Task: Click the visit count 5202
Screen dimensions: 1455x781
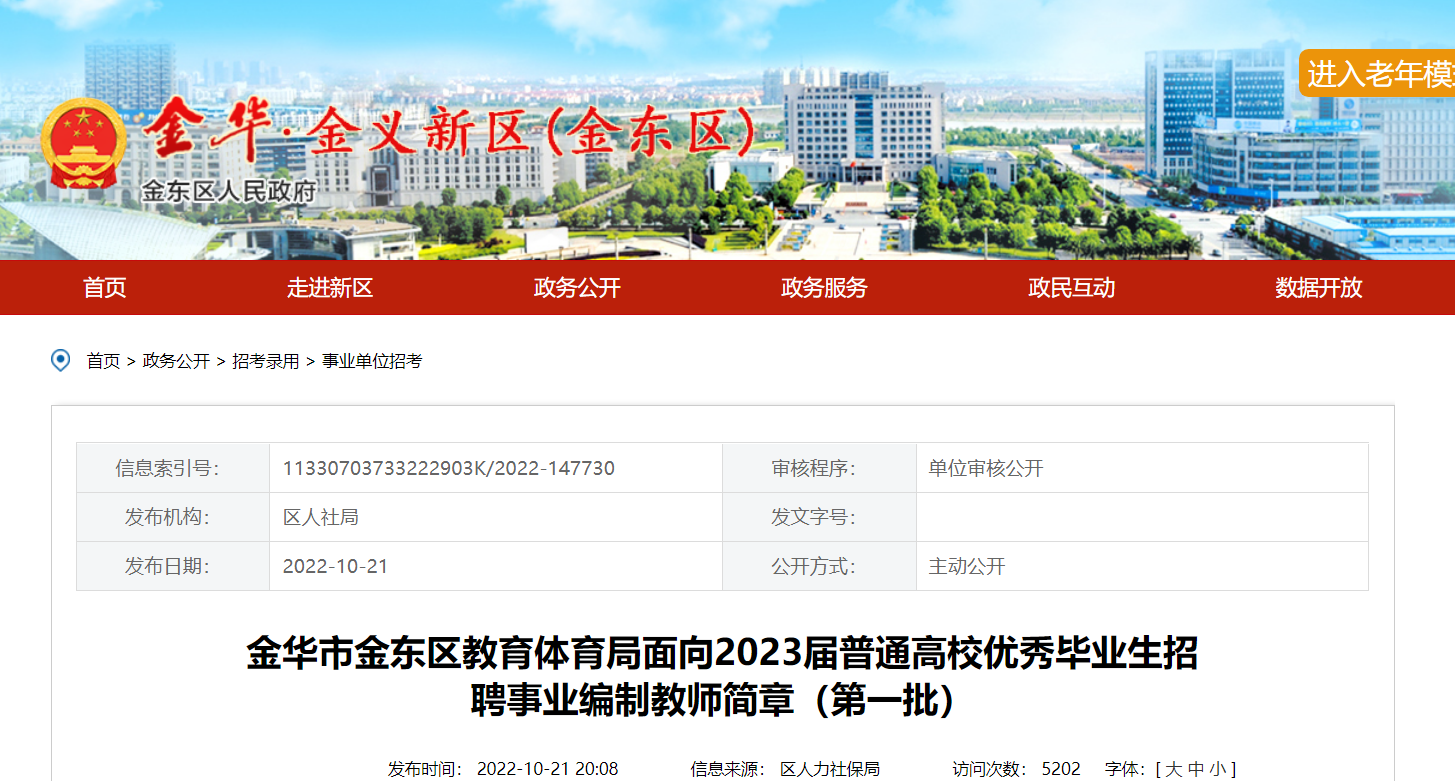Action: tap(1061, 769)
